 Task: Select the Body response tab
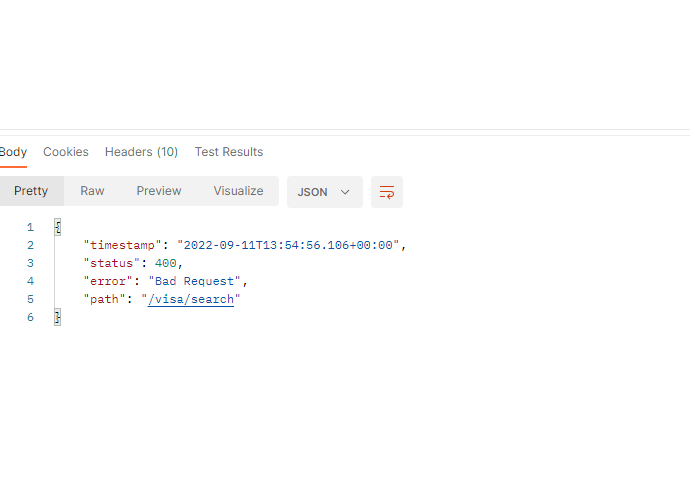[13, 152]
